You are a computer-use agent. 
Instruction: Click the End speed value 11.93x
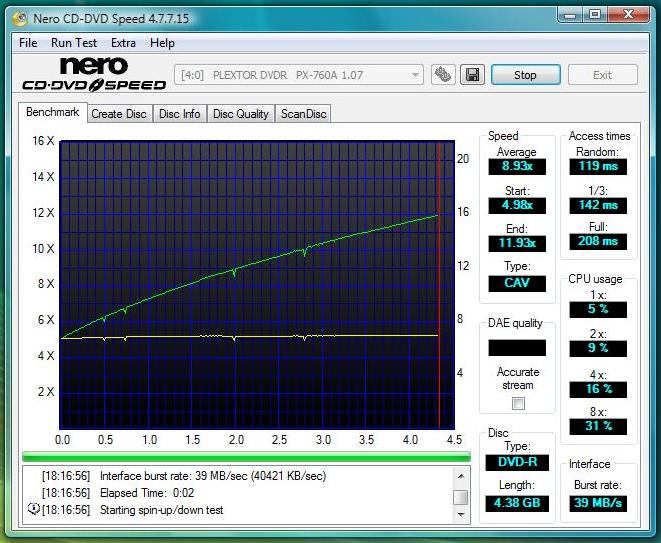(517, 243)
